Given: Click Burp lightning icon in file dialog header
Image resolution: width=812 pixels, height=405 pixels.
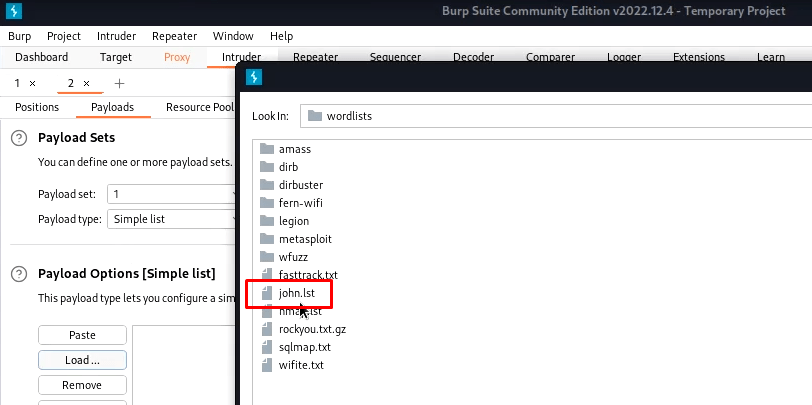Looking at the screenshot, I should point(254,77).
